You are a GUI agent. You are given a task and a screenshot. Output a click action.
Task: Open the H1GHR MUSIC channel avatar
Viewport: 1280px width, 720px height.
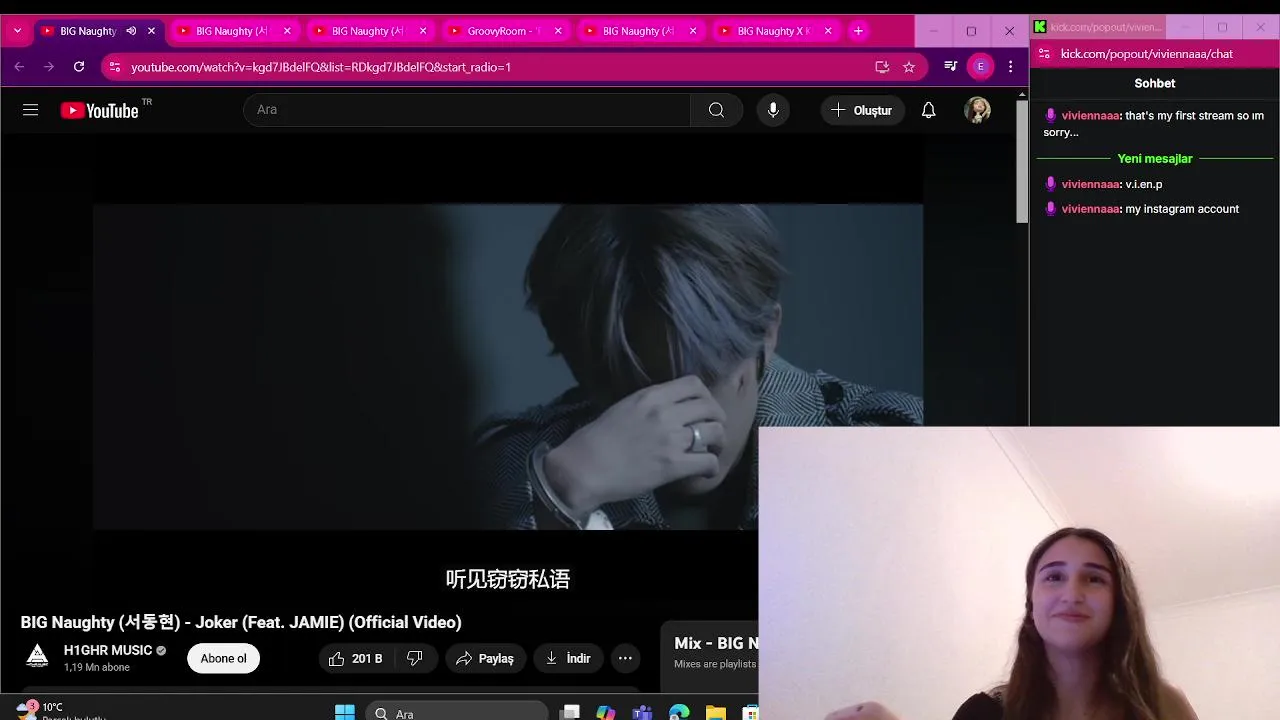click(37, 657)
